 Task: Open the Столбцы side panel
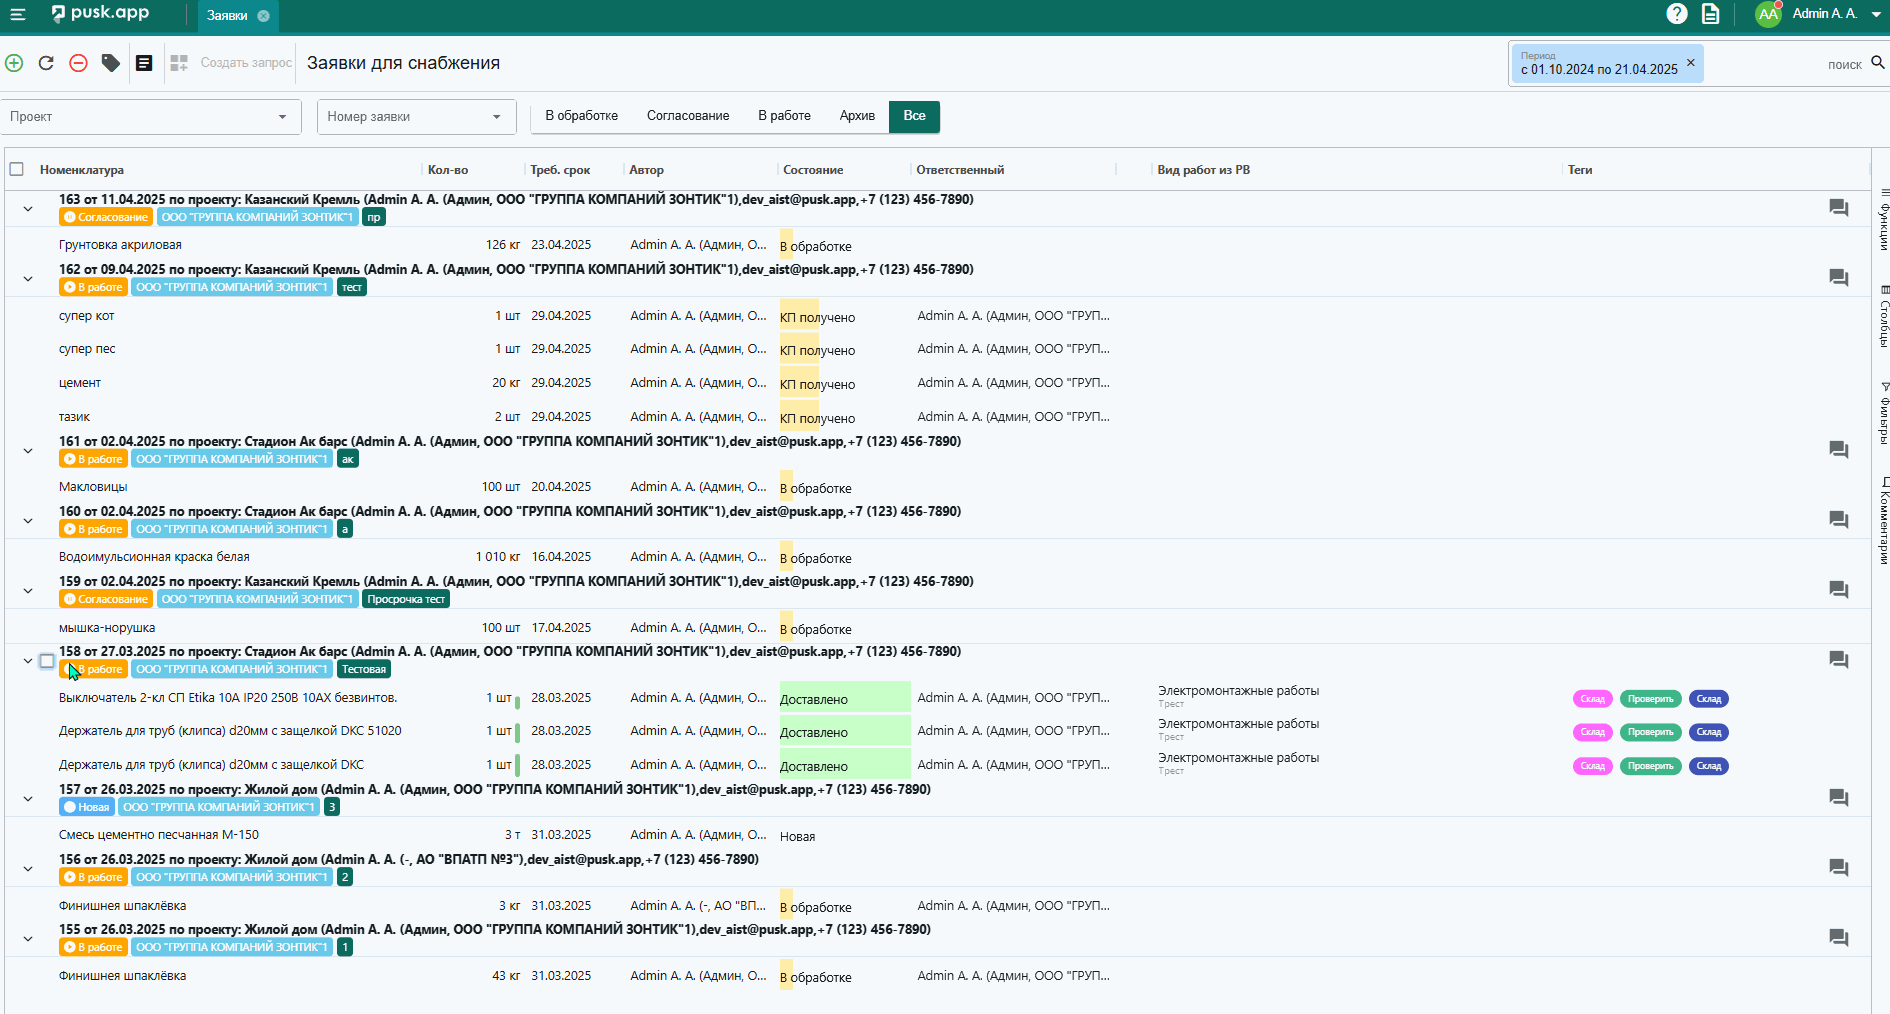pos(1884,317)
